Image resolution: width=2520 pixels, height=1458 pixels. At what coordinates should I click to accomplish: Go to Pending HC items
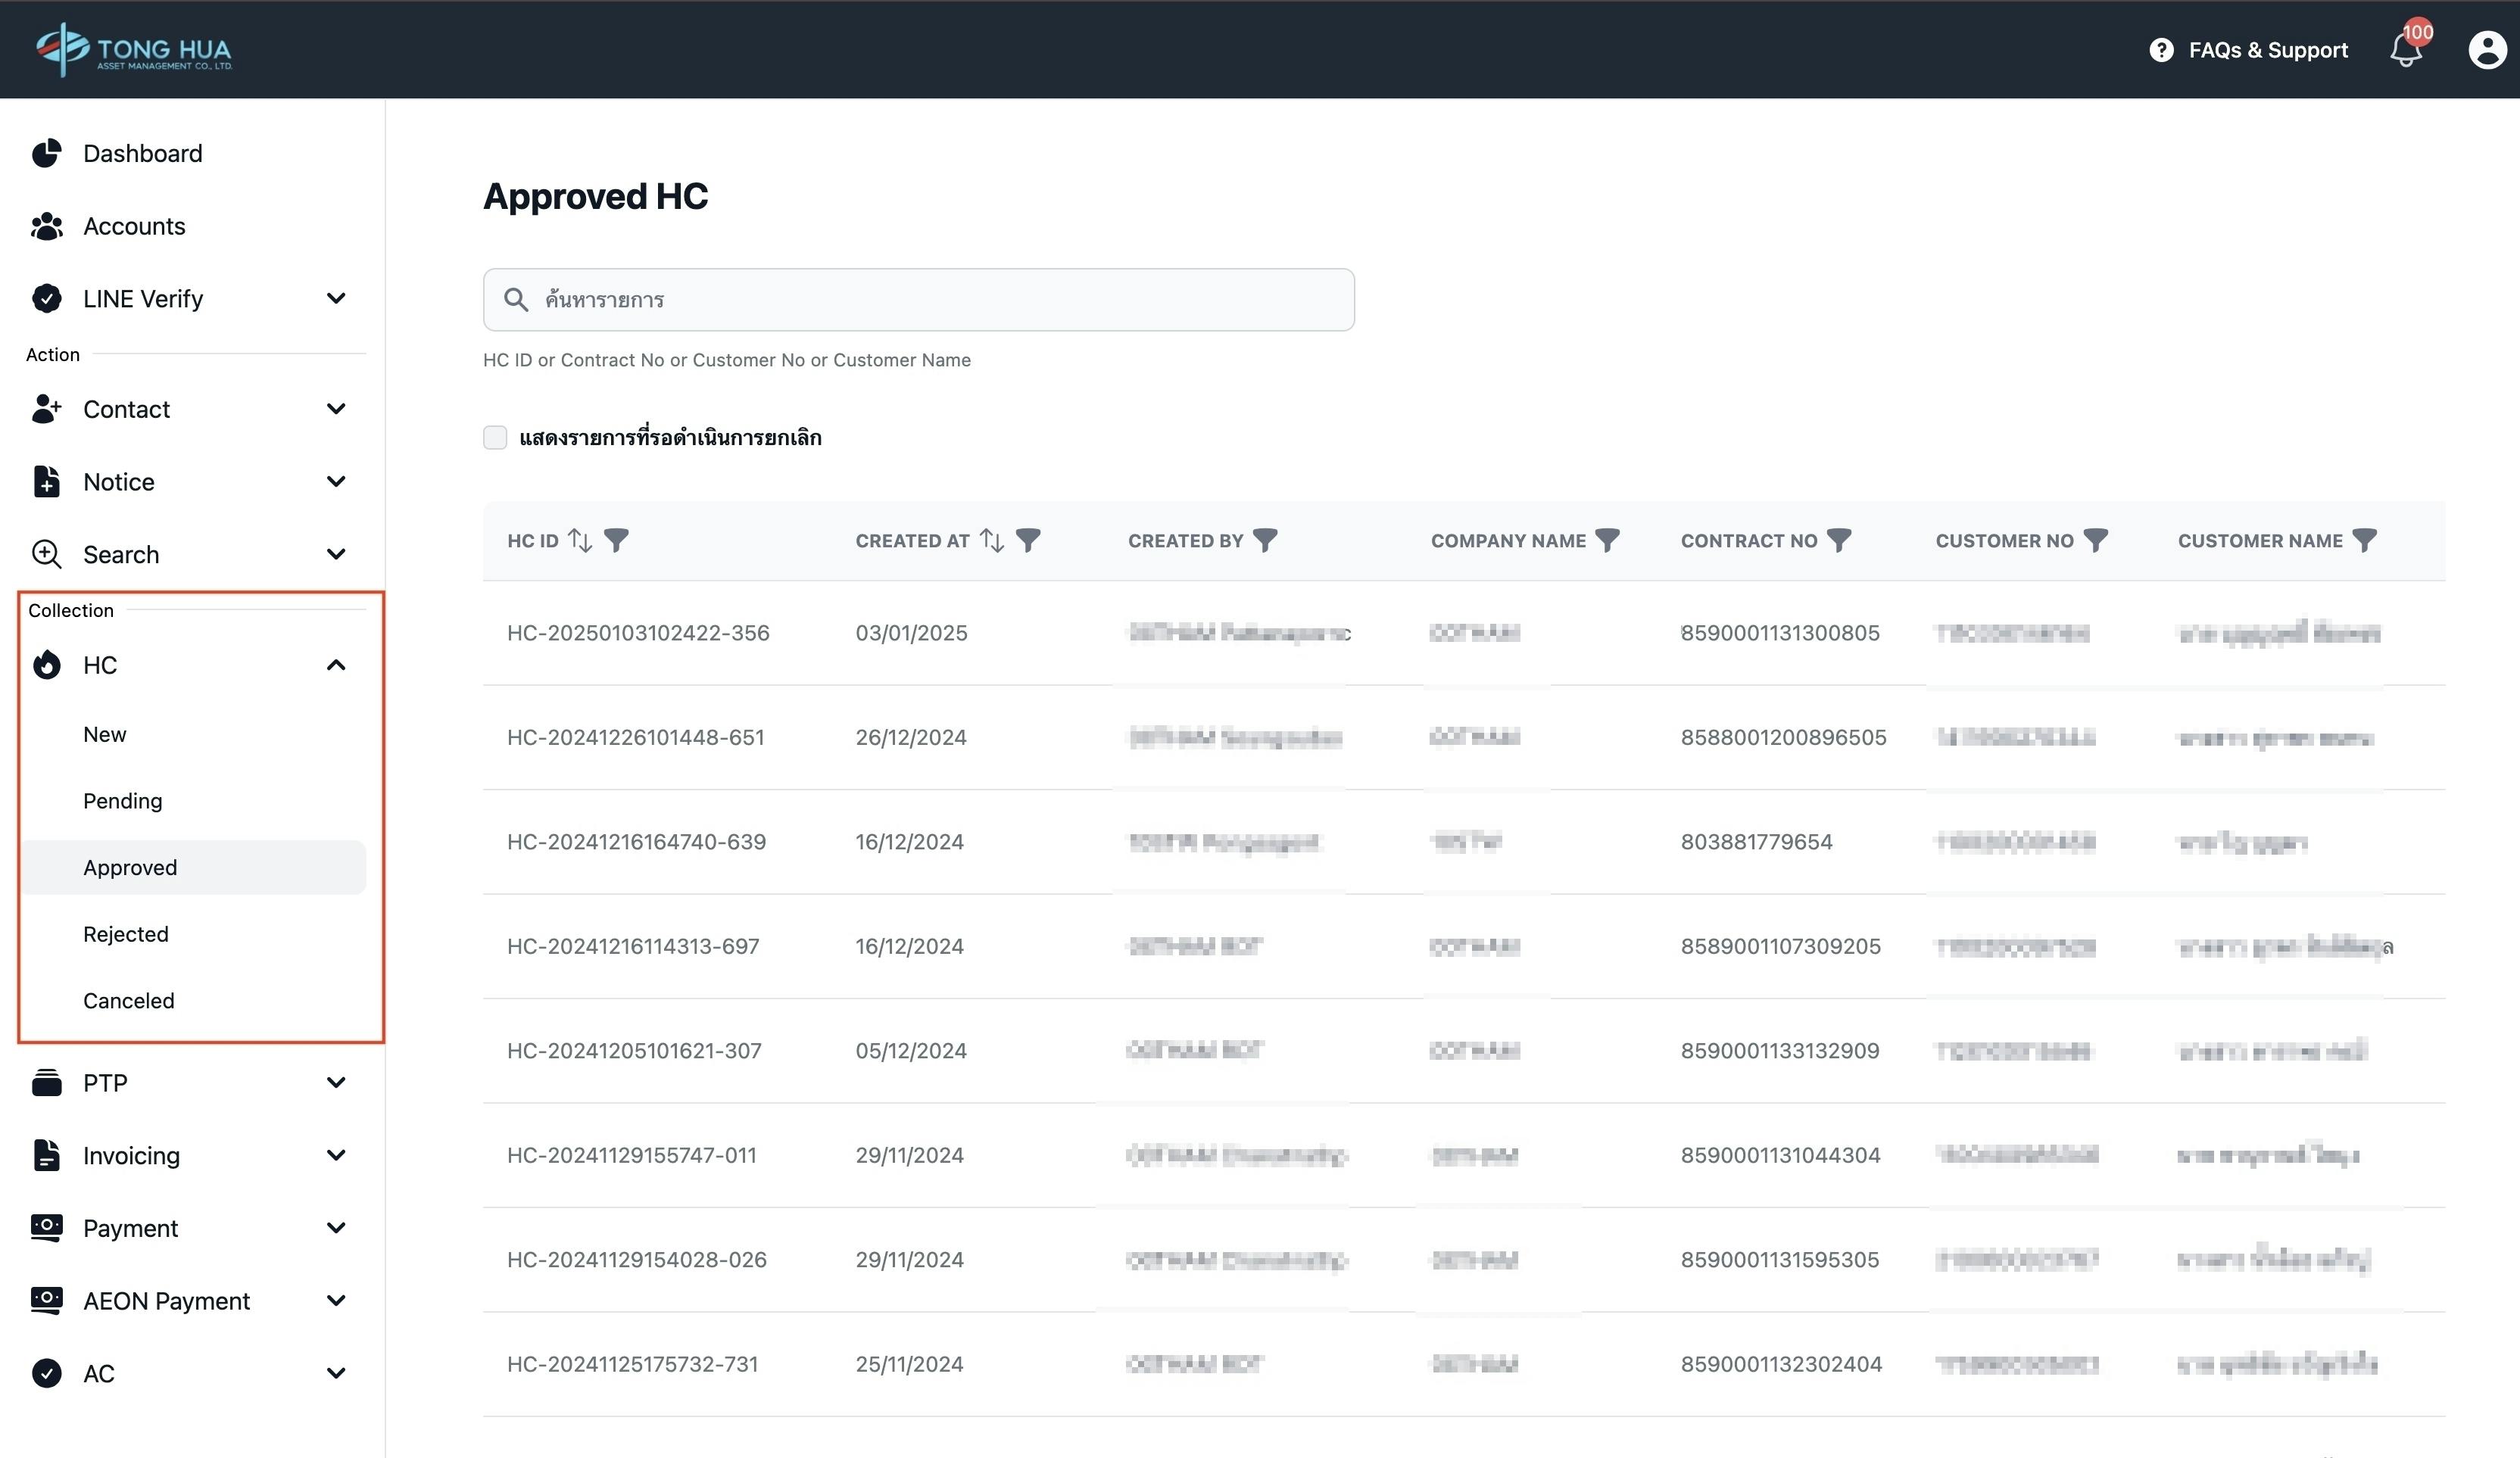(x=122, y=801)
